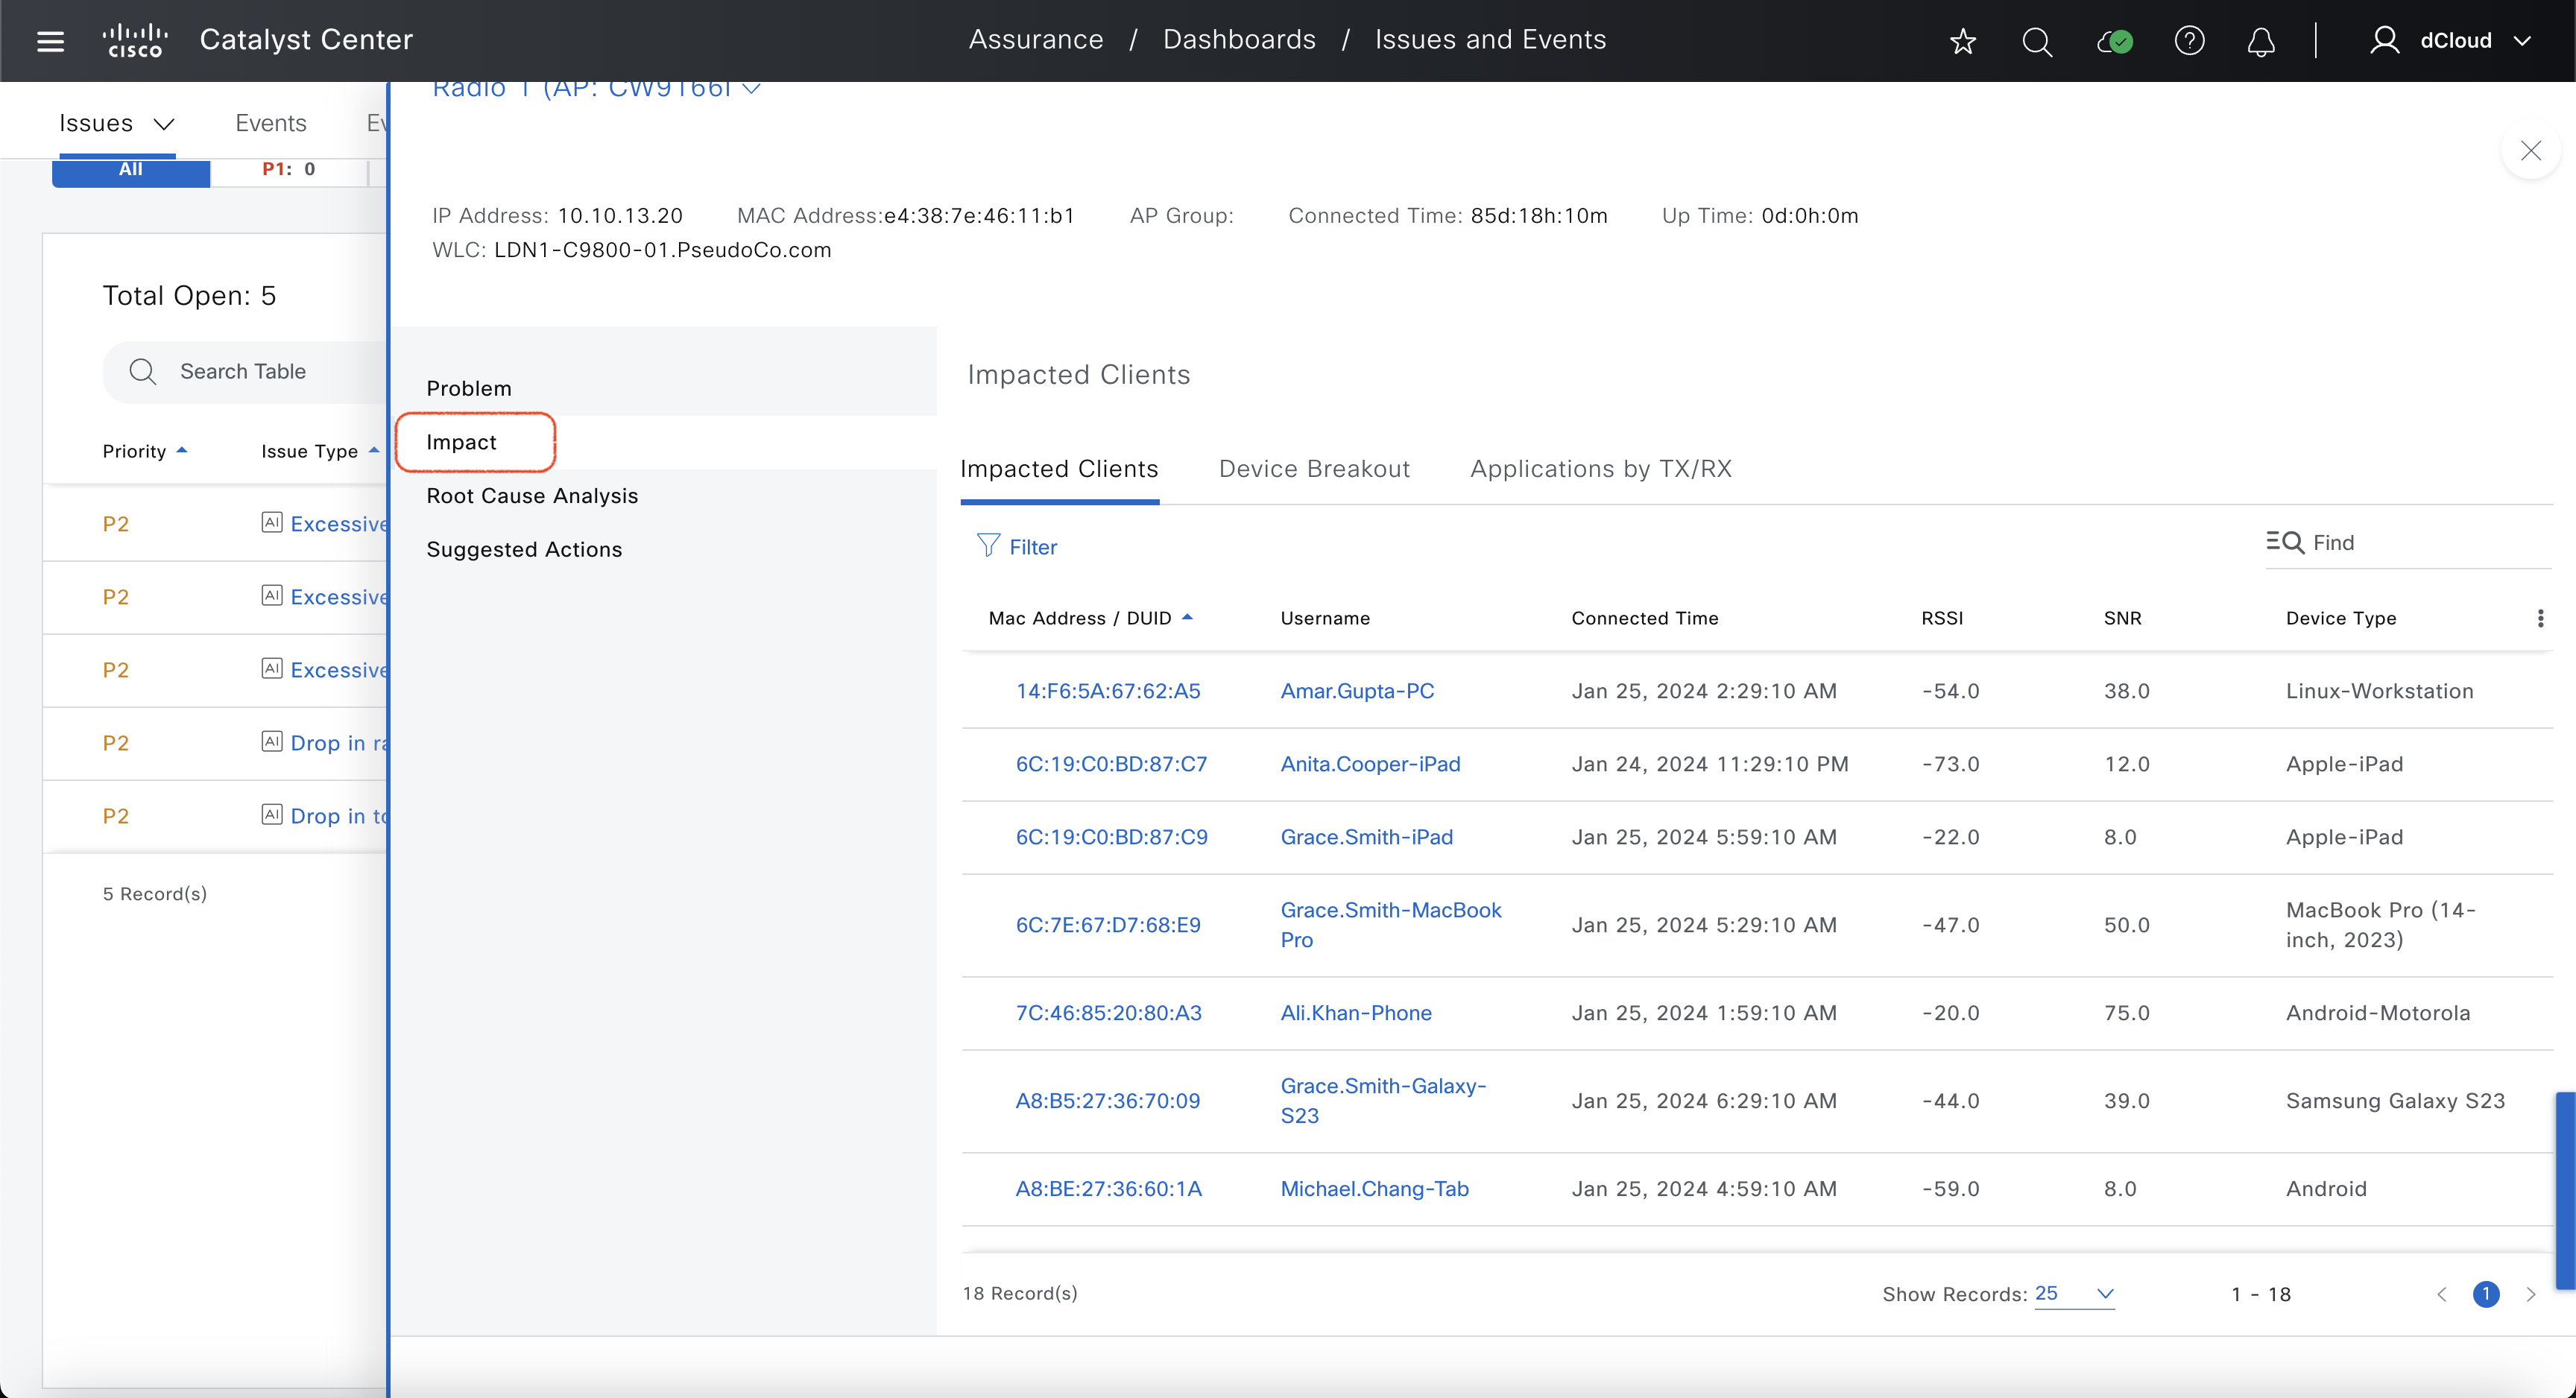Open table column options kebab menu
2576x1398 pixels.
coord(2540,618)
